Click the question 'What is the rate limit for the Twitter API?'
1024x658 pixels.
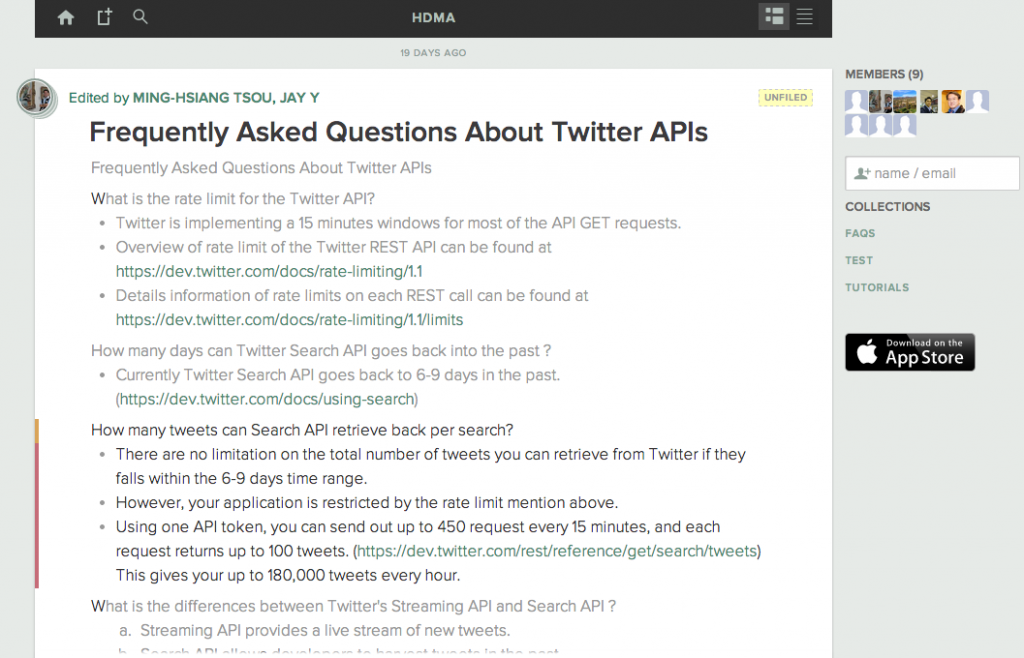click(x=232, y=198)
